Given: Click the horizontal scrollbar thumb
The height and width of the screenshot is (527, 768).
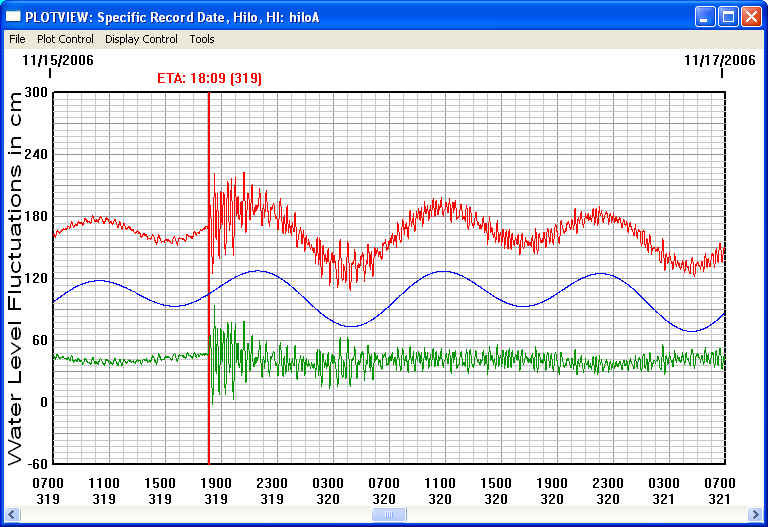Looking at the screenshot, I should tap(387, 515).
